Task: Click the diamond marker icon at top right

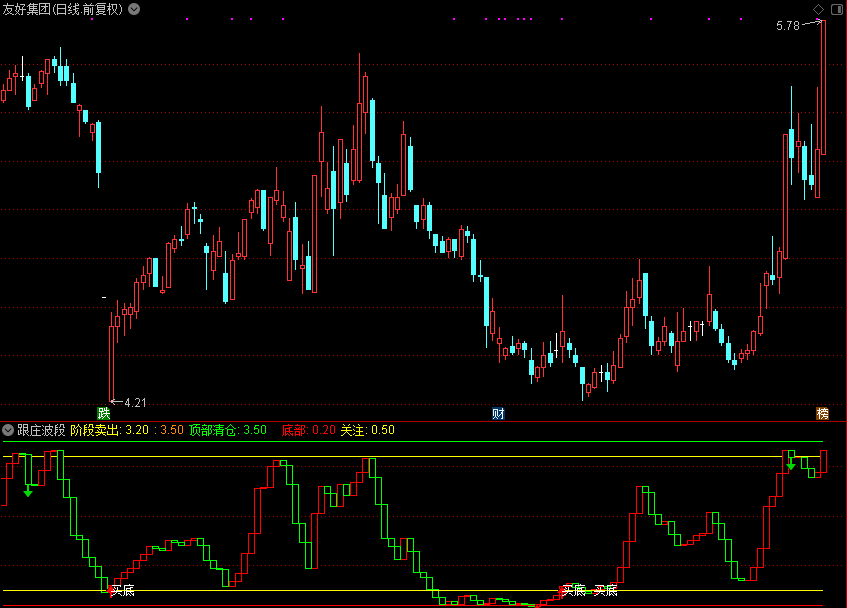Action: [818, 9]
